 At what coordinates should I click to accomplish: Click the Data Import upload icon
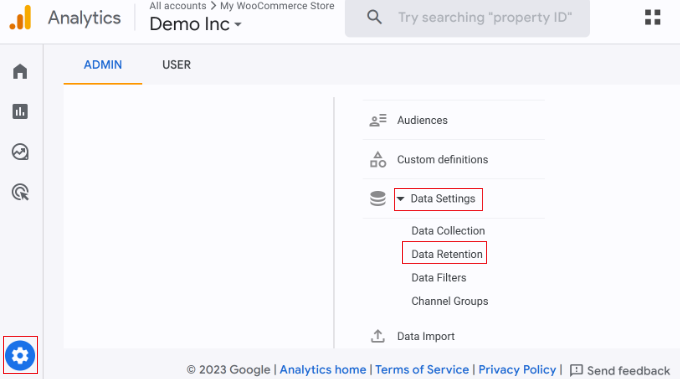[378, 336]
